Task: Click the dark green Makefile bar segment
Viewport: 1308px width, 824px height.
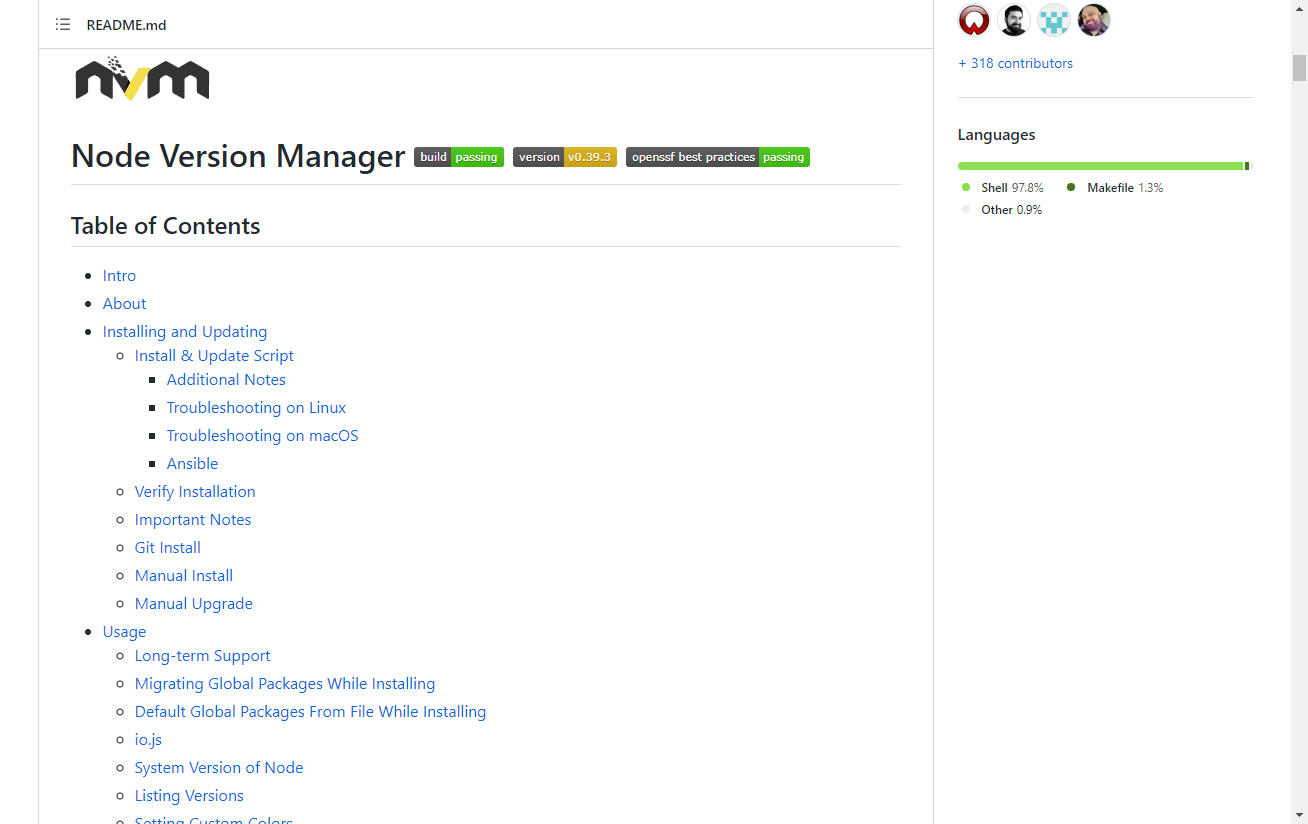Action: tap(1247, 166)
